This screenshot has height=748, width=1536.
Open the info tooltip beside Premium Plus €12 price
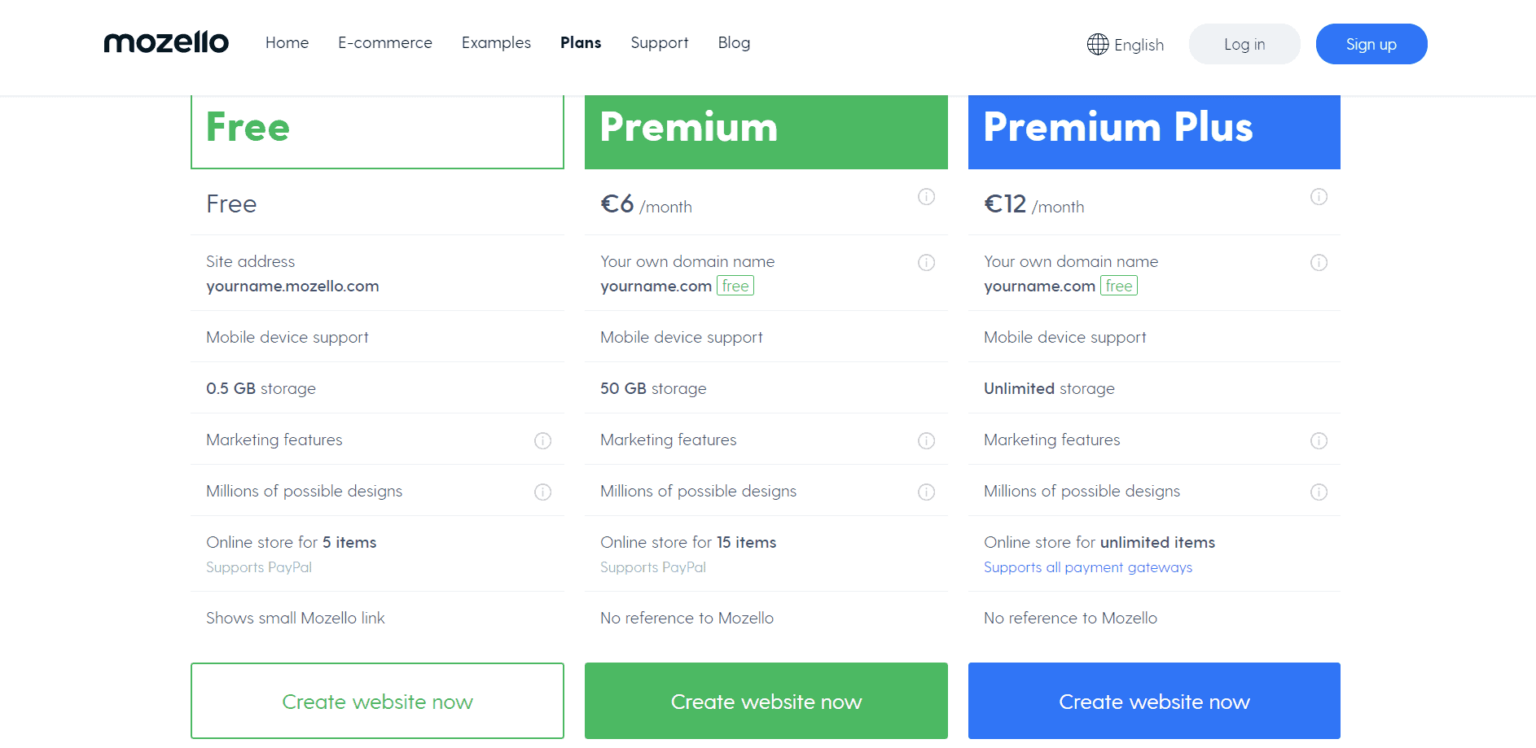[x=1319, y=197]
